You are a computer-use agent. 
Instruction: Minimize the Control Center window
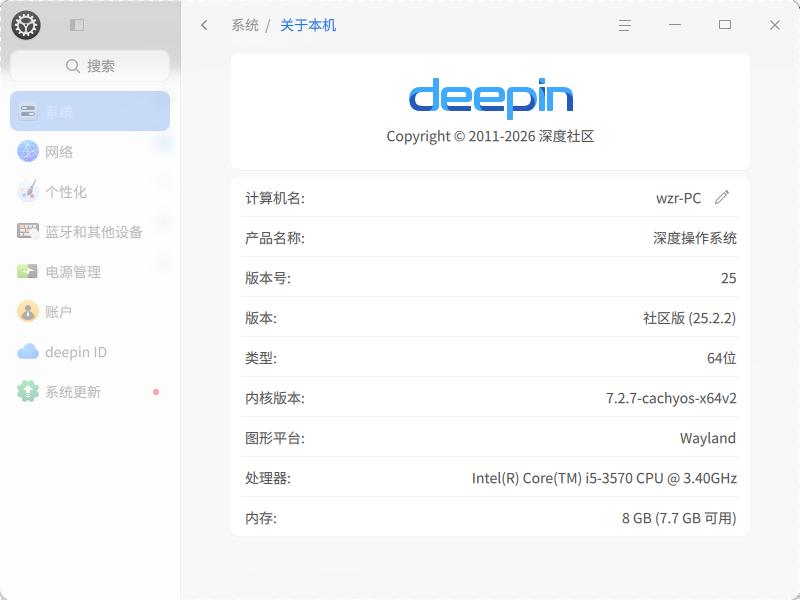point(675,25)
